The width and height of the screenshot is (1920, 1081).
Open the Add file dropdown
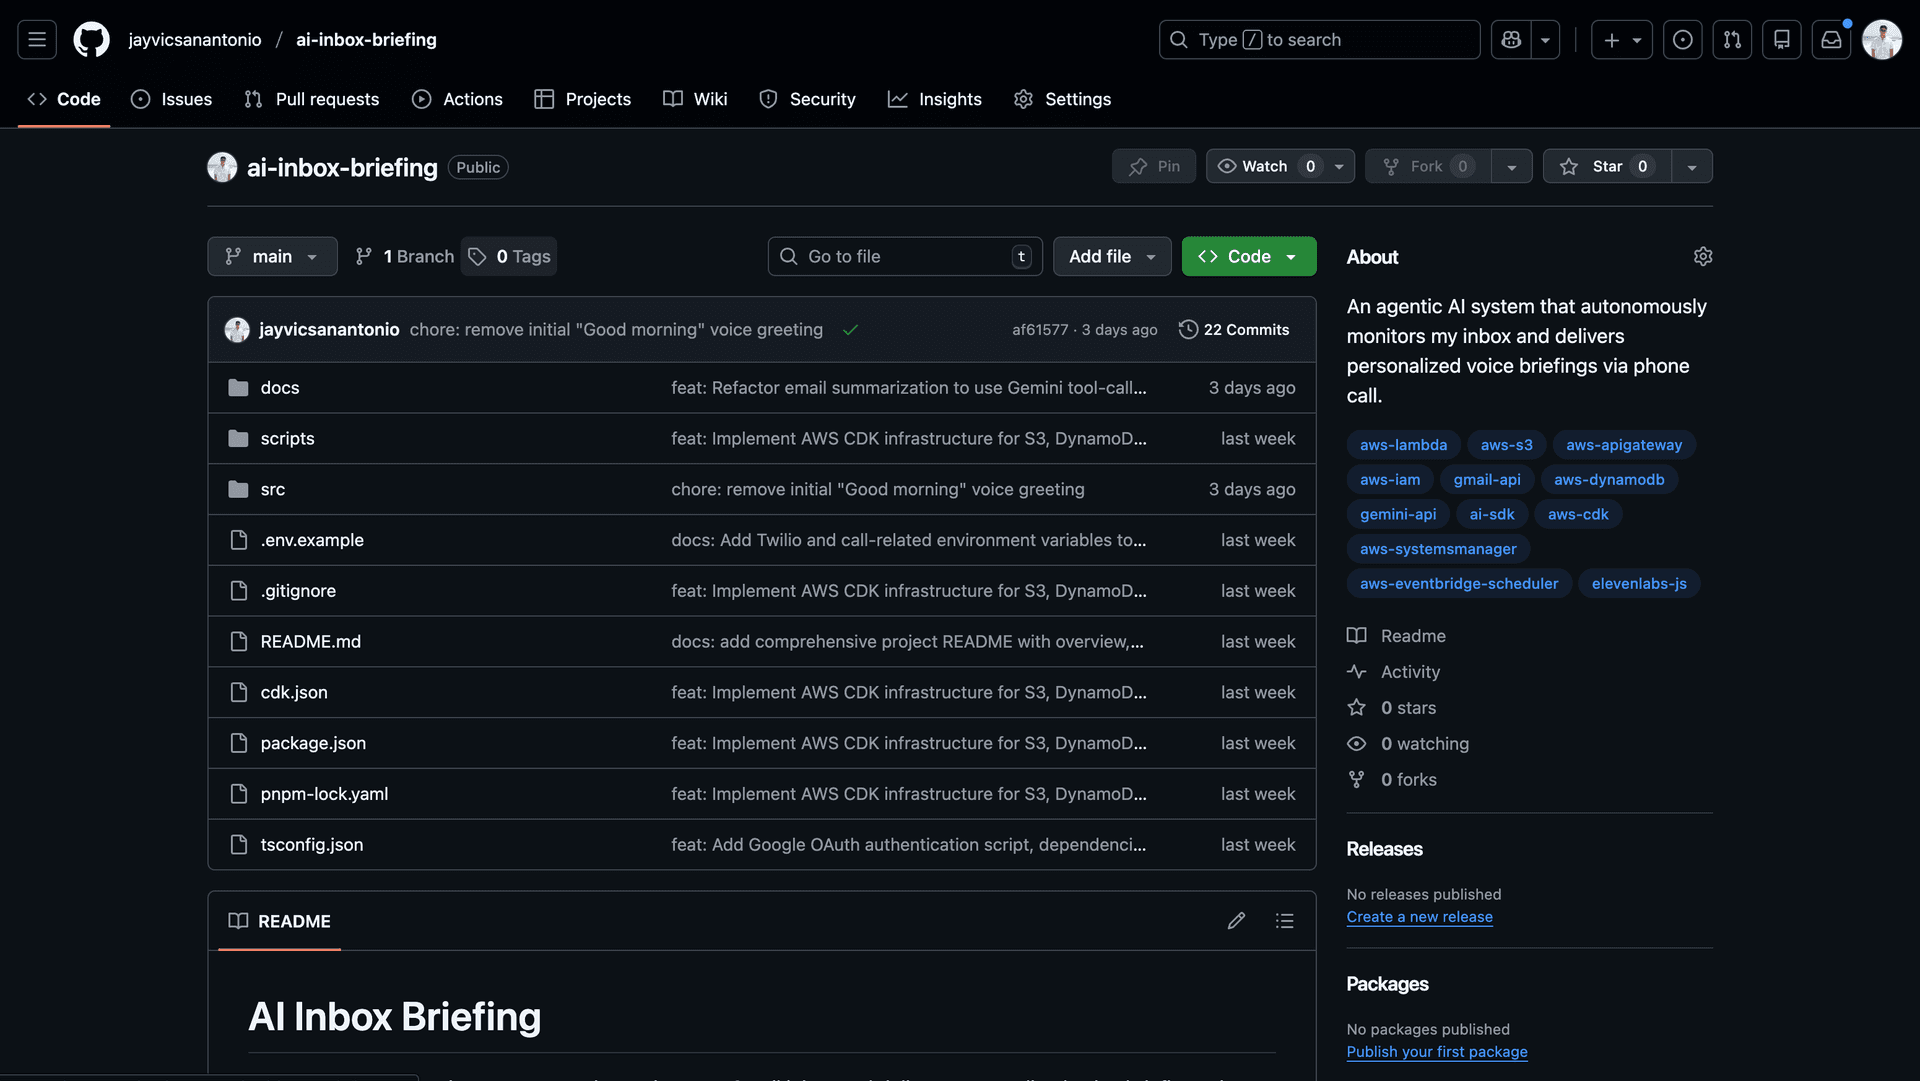pyautogui.click(x=1111, y=256)
